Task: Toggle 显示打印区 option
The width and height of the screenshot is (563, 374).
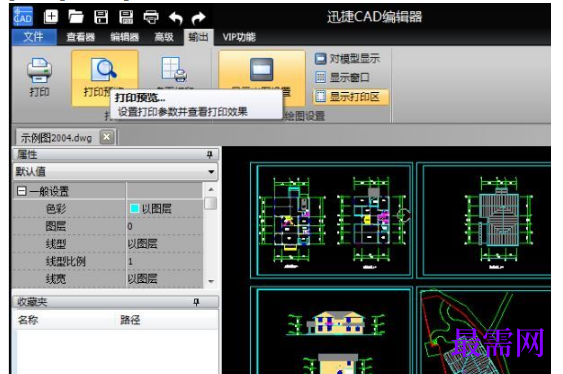Action: pyautogui.click(x=351, y=97)
